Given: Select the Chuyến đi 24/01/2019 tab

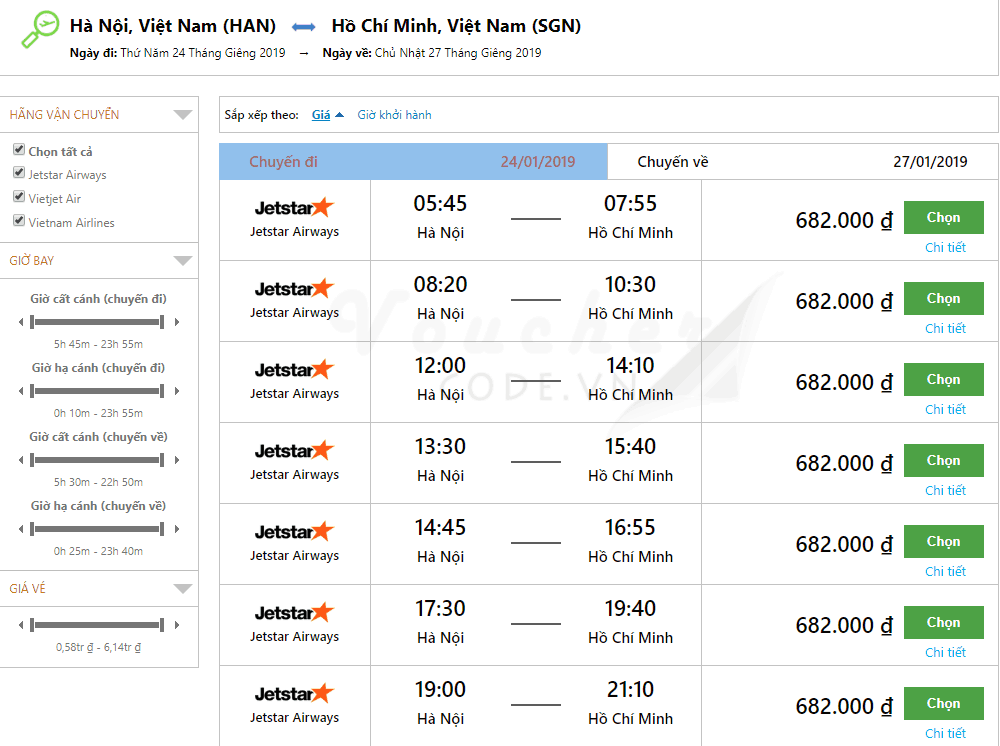Looking at the screenshot, I should (412, 162).
